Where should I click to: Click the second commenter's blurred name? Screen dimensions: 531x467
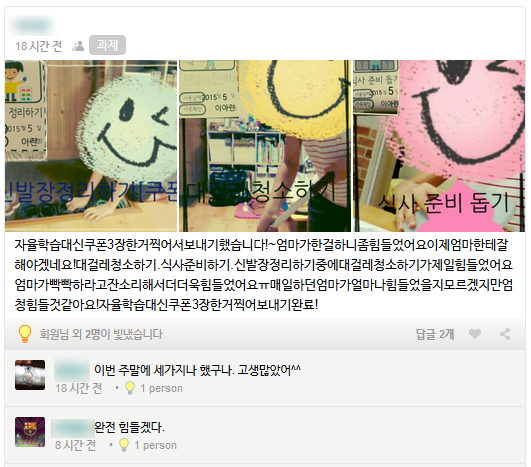point(72,427)
